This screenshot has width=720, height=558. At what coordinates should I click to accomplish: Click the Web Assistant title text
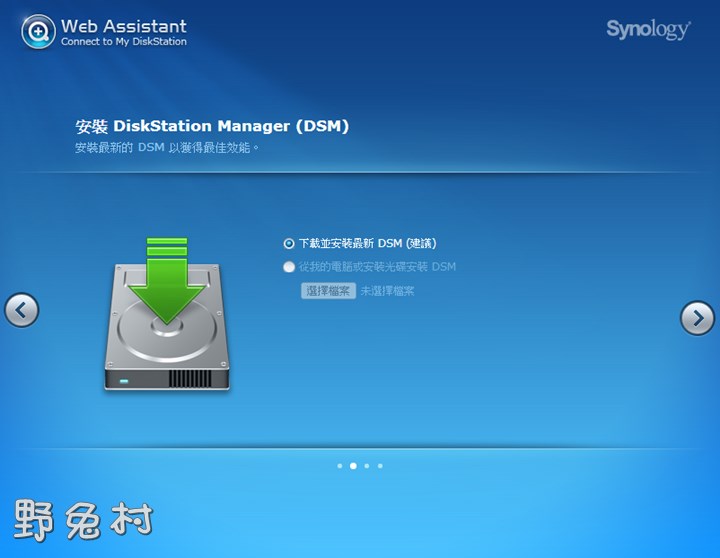tap(124, 26)
